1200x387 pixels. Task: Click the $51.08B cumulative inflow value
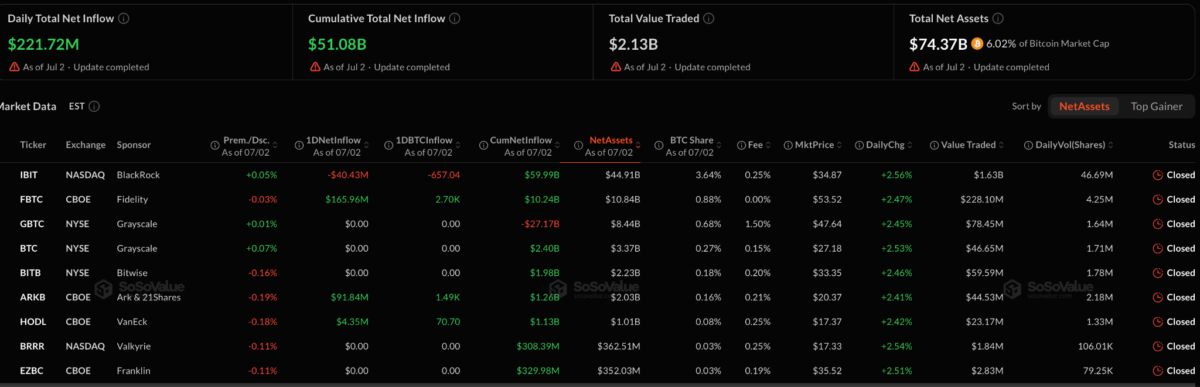click(x=338, y=44)
